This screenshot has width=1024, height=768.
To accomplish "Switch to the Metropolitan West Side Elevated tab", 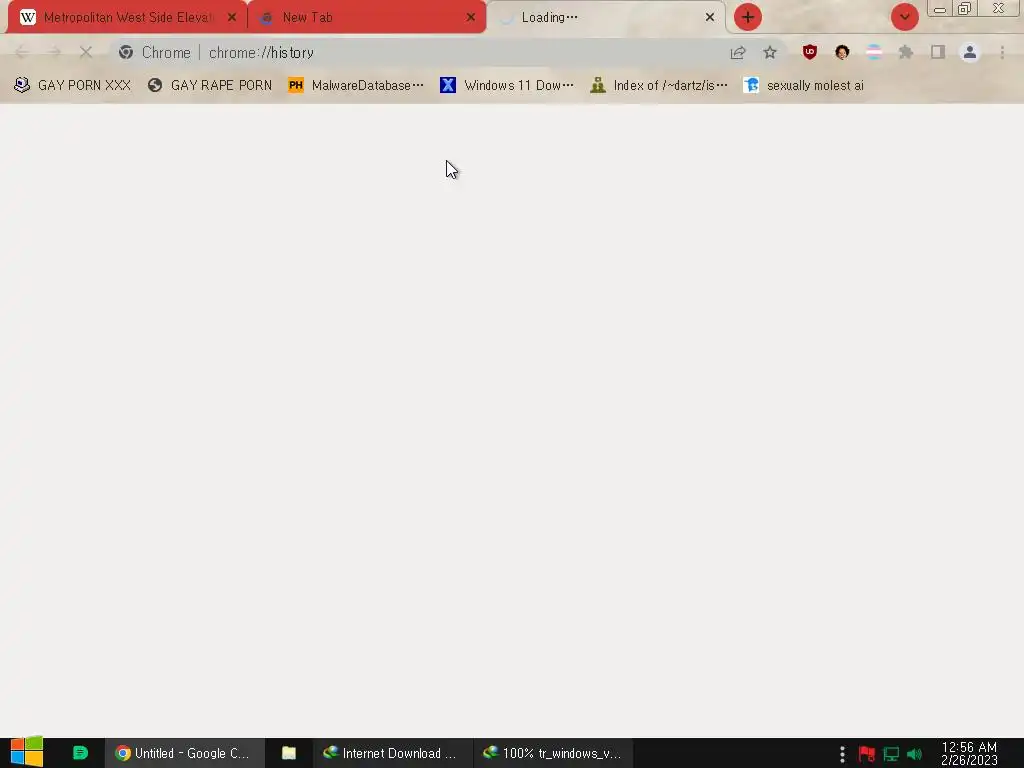I will point(127,17).
